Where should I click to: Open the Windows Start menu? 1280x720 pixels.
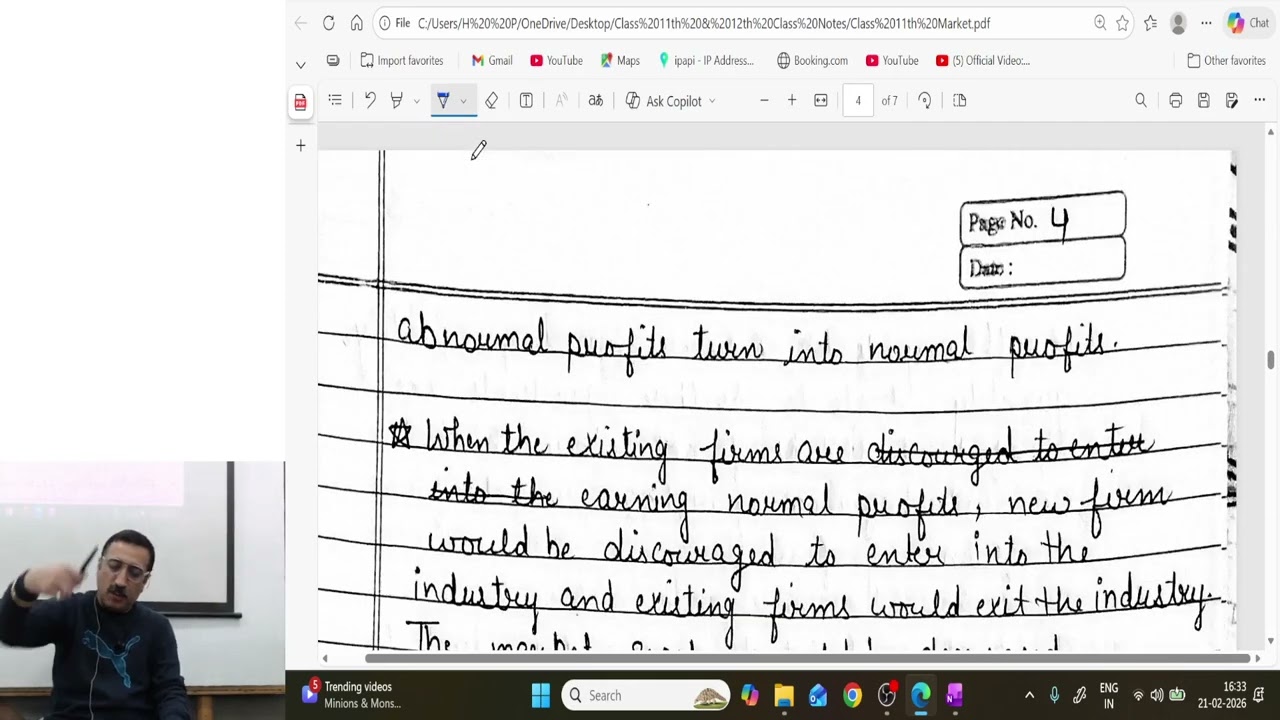click(x=541, y=695)
